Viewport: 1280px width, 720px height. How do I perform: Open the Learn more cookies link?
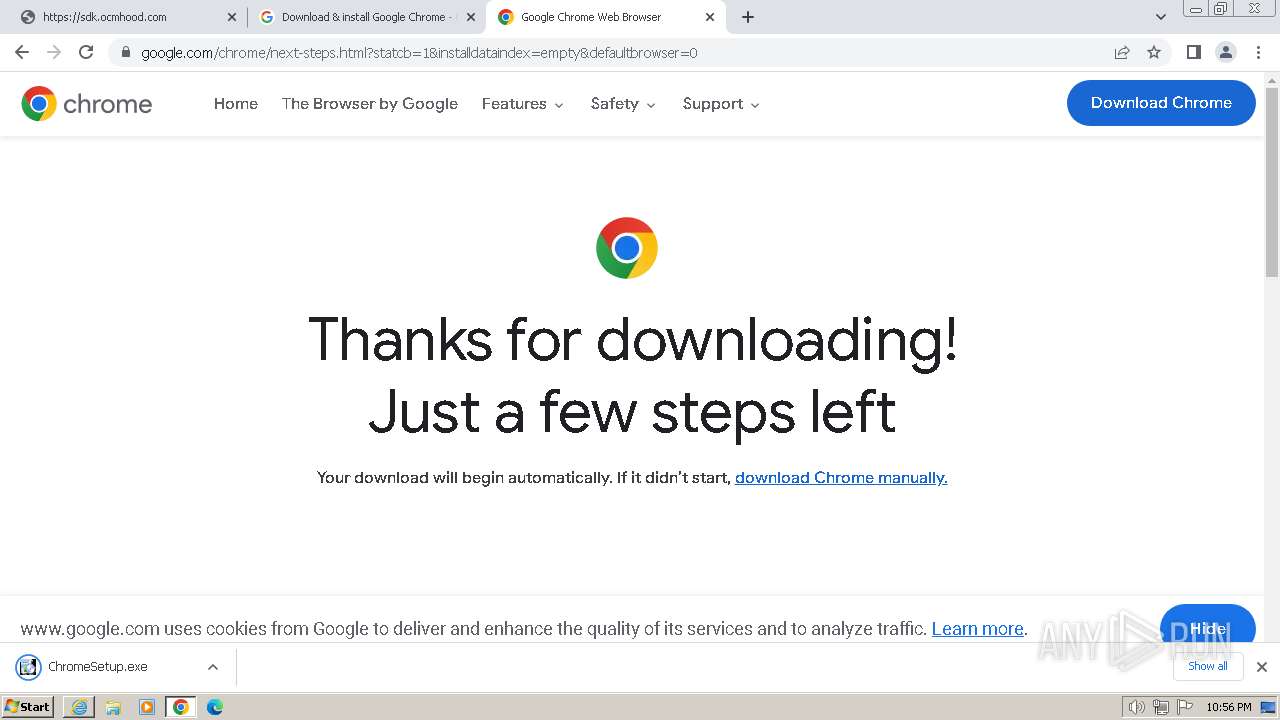coord(978,629)
